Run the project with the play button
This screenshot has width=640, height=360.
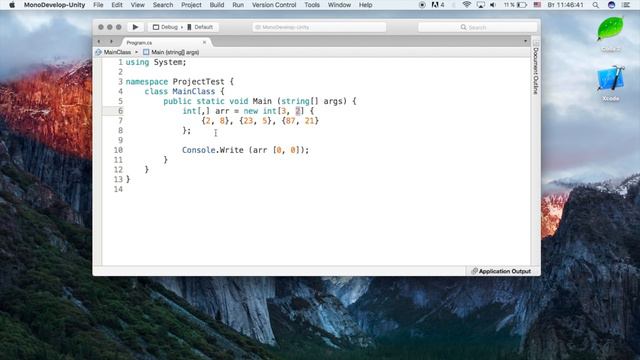tap(135, 27)
